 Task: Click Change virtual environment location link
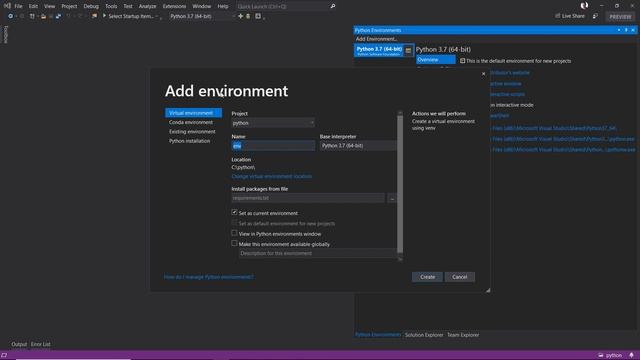pyautogui.click(x=272, y=176)
